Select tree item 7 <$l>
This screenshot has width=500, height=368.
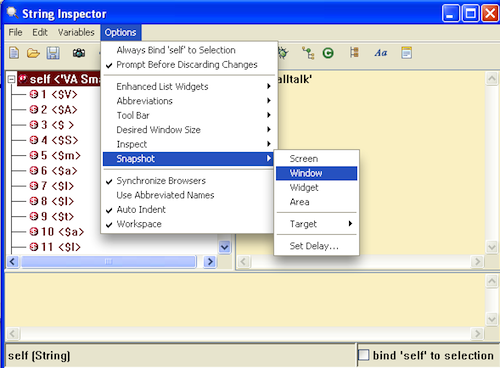point(57,186)
